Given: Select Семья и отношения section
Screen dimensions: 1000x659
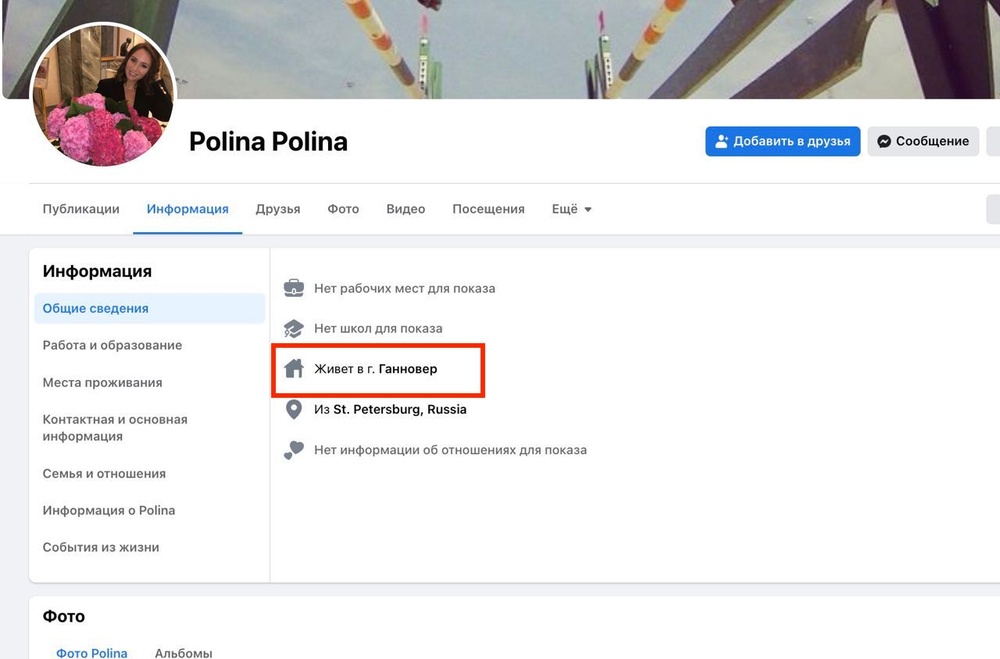Looking at the screenshot, I should 104,473.
